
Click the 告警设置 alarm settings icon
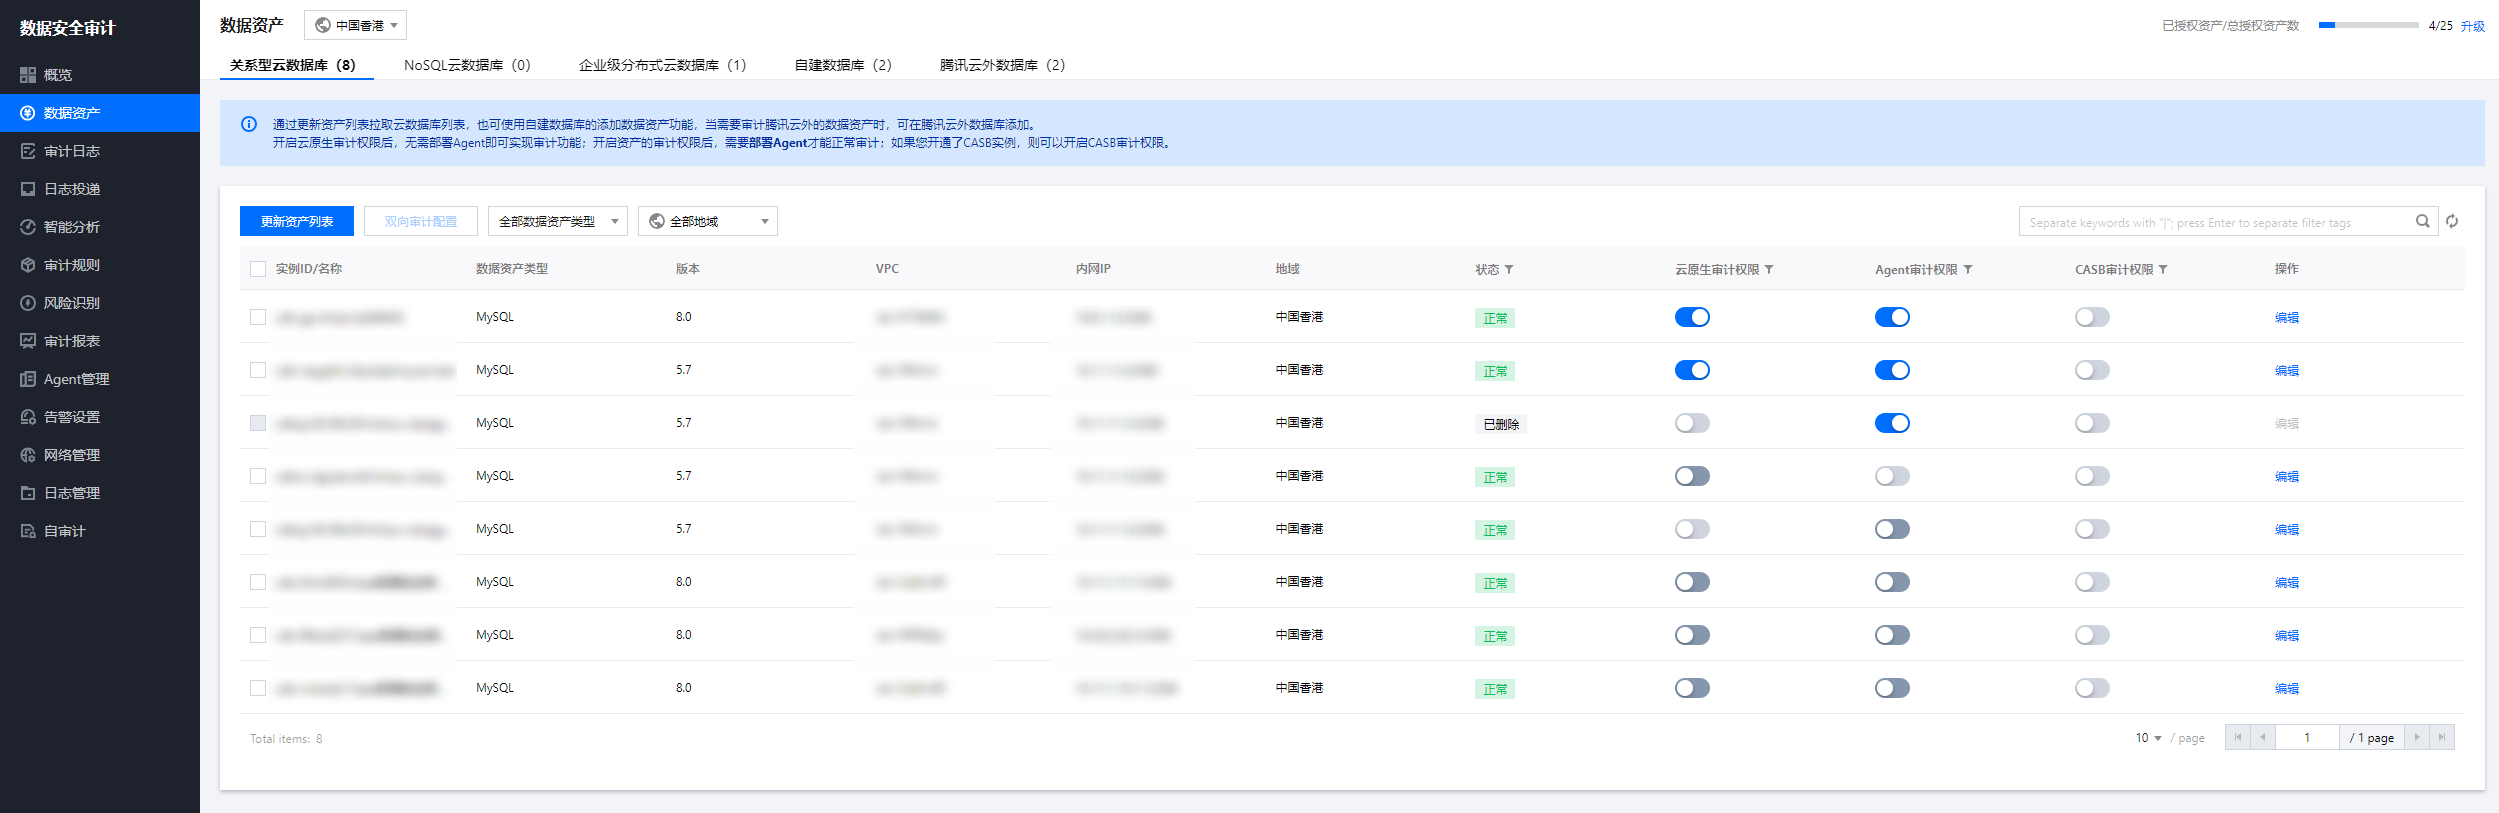click(x=28, y=417)
